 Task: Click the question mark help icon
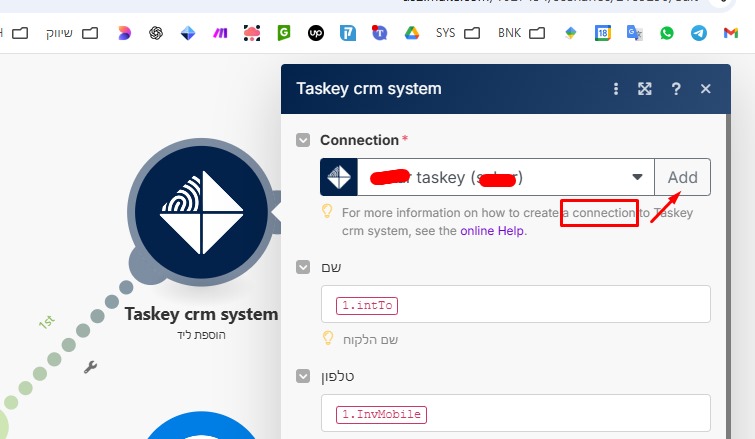pos(676,89)
